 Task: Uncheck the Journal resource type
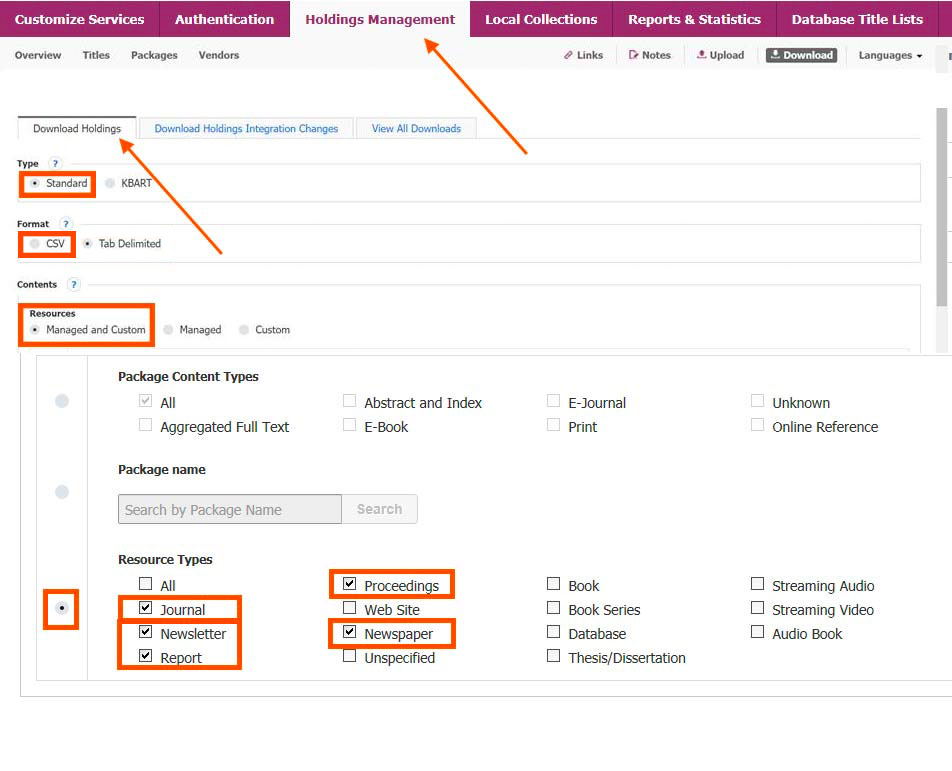coord(145,608)
